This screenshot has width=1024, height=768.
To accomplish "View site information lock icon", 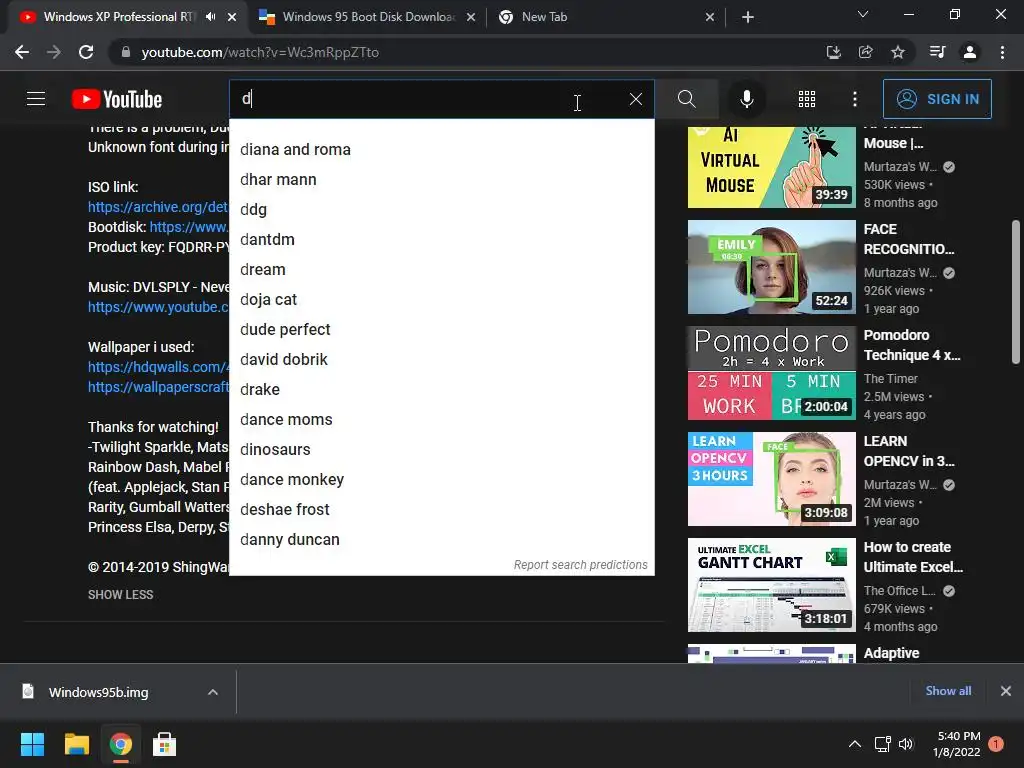I will pos(126,52).
